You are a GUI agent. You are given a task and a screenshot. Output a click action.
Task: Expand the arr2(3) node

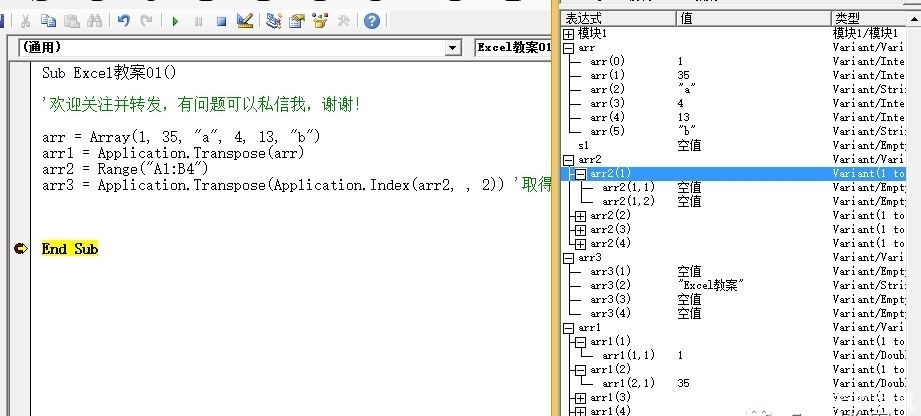tap(580, 230)
